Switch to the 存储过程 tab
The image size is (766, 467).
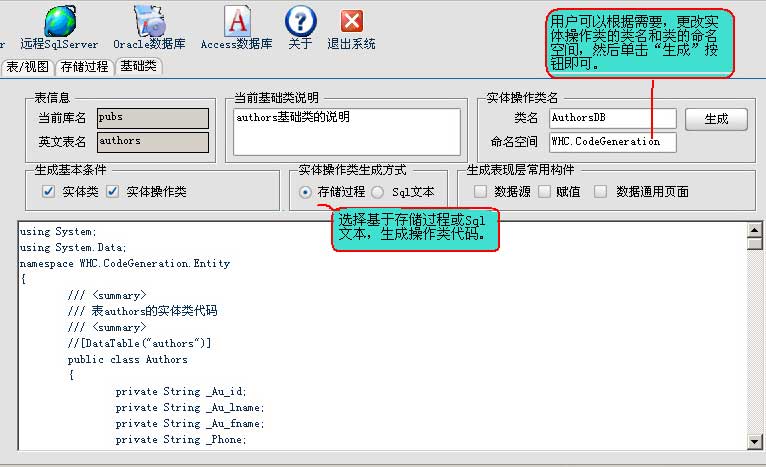84,67
